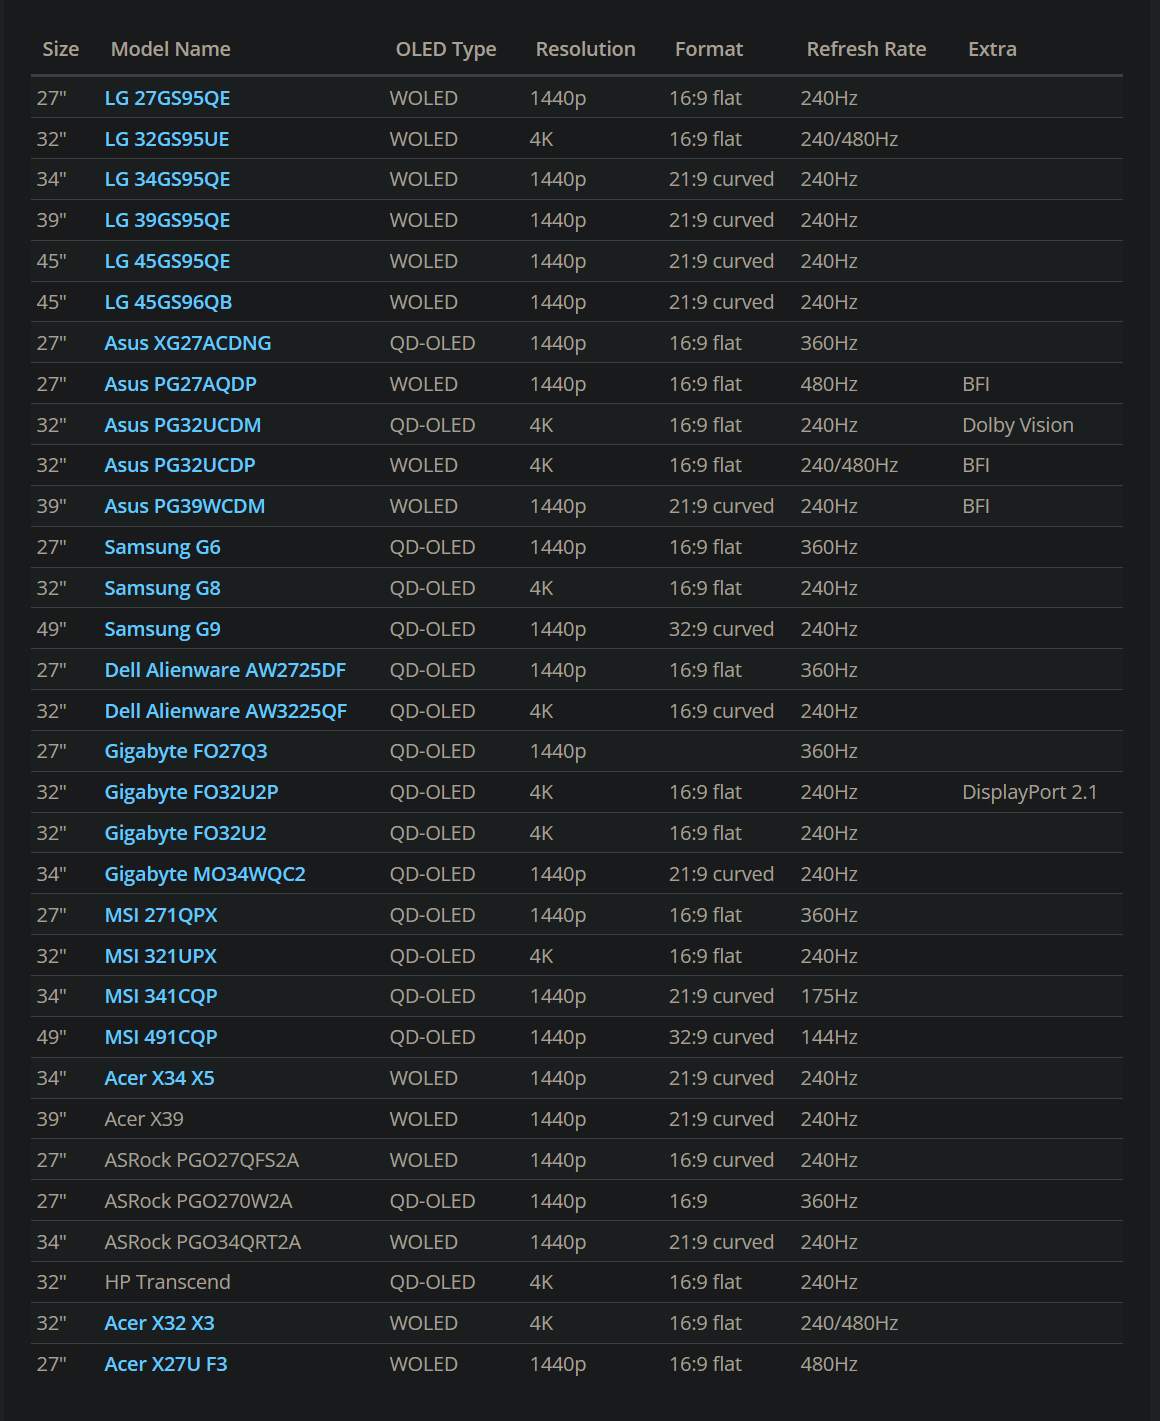This screenshot has width=1160, height=1421.
Task: Sort the table by Size column
Action: 60,48
